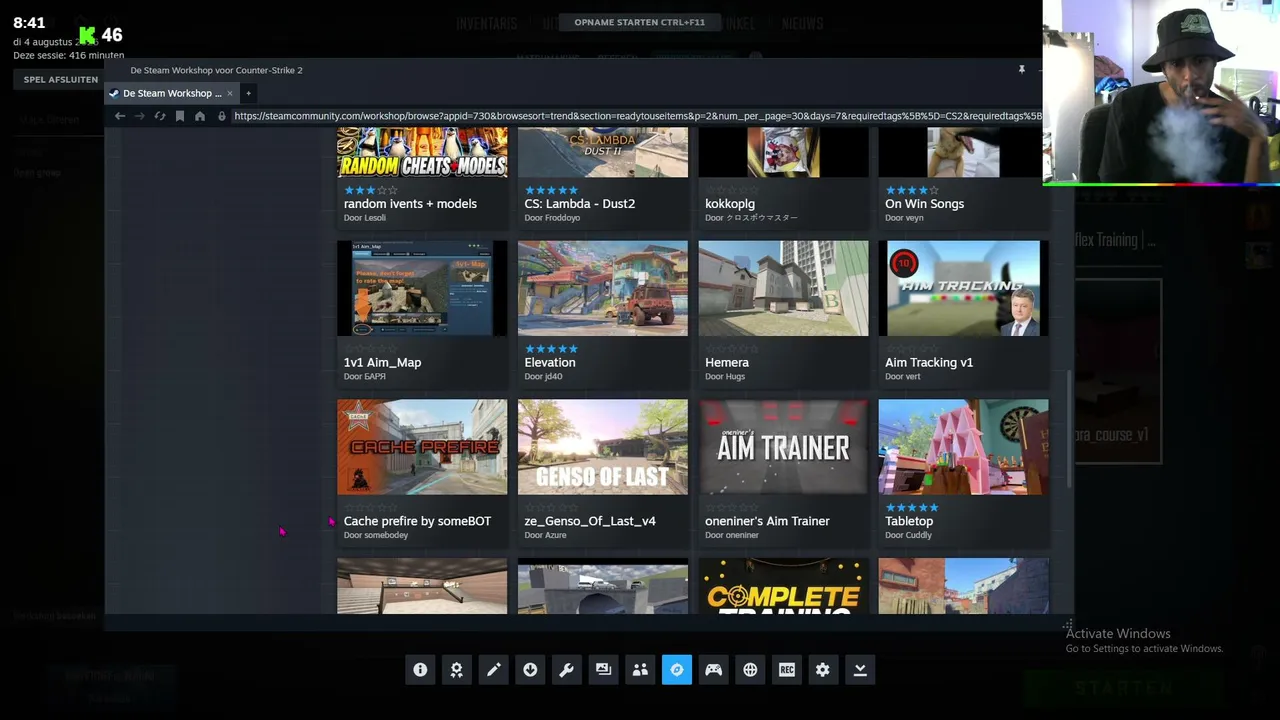Open oneniner's Aim Trainer title link
The width and height of the screenshot is (1280, 720).
click(767, 521)
